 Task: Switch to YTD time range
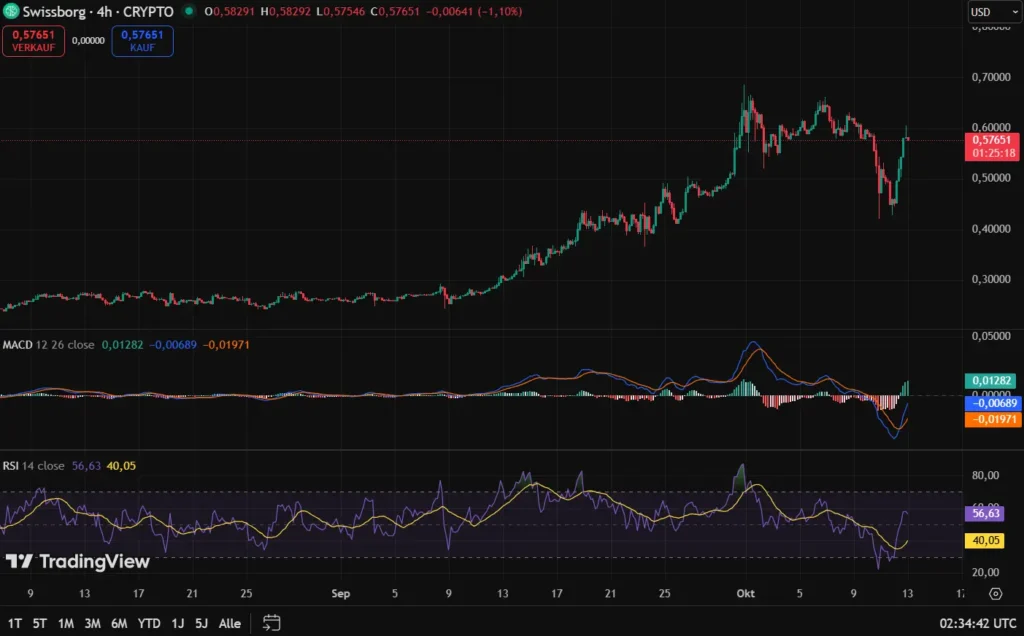149,623
